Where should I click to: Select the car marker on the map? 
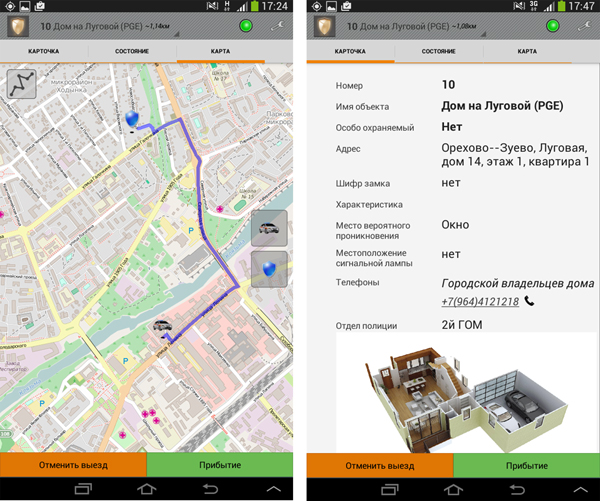tap(161, 328)
